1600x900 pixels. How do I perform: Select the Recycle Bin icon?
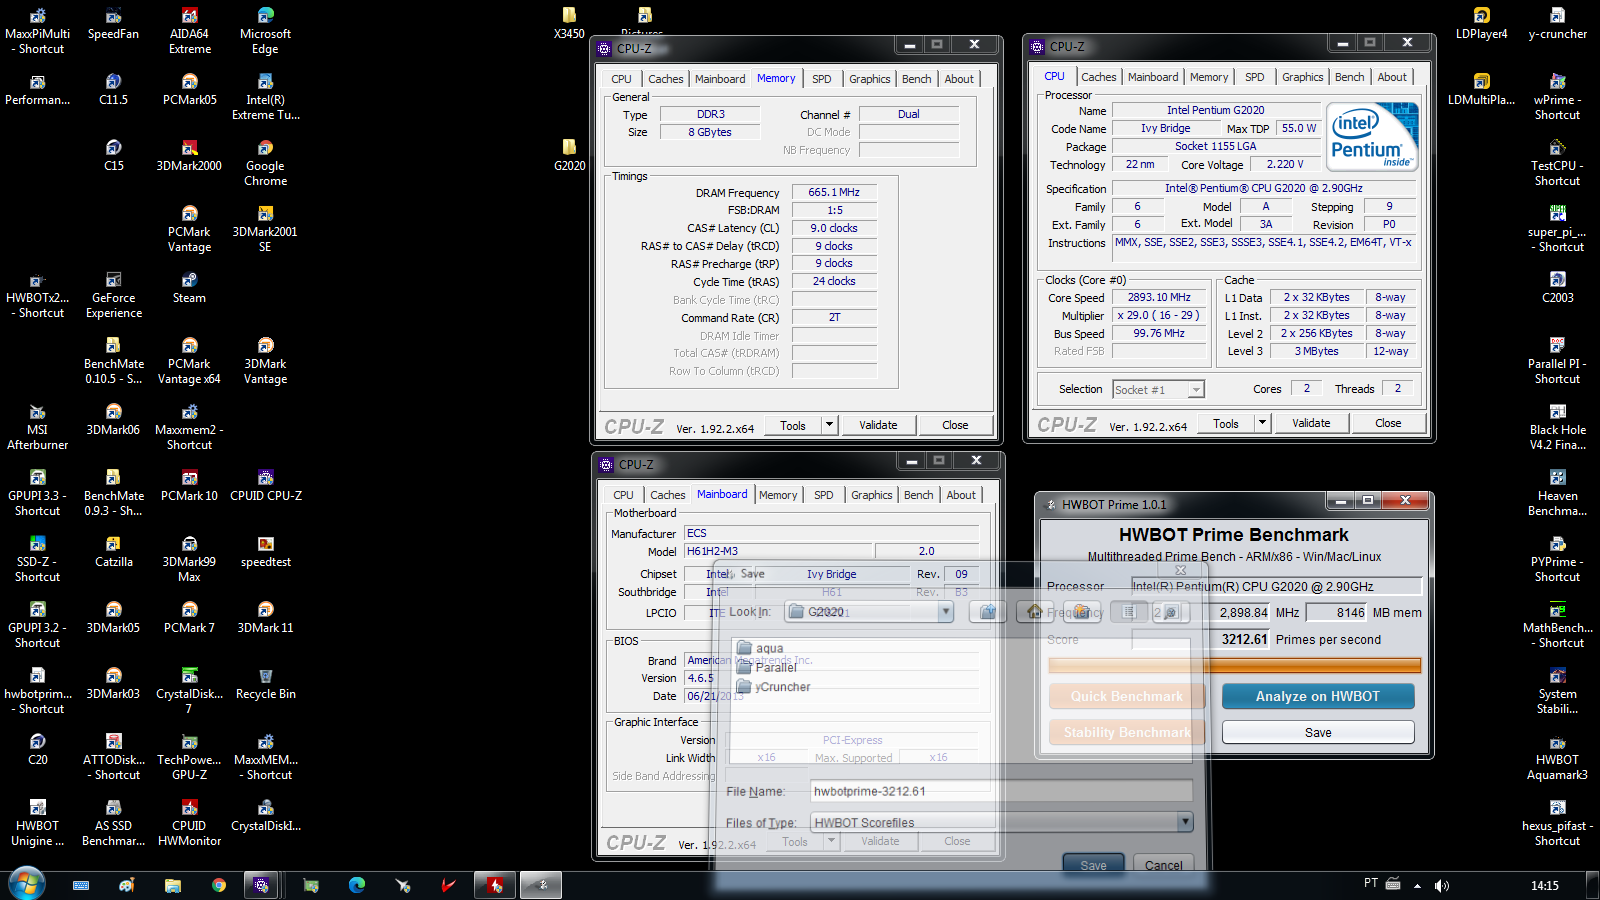tap(265, 684)
